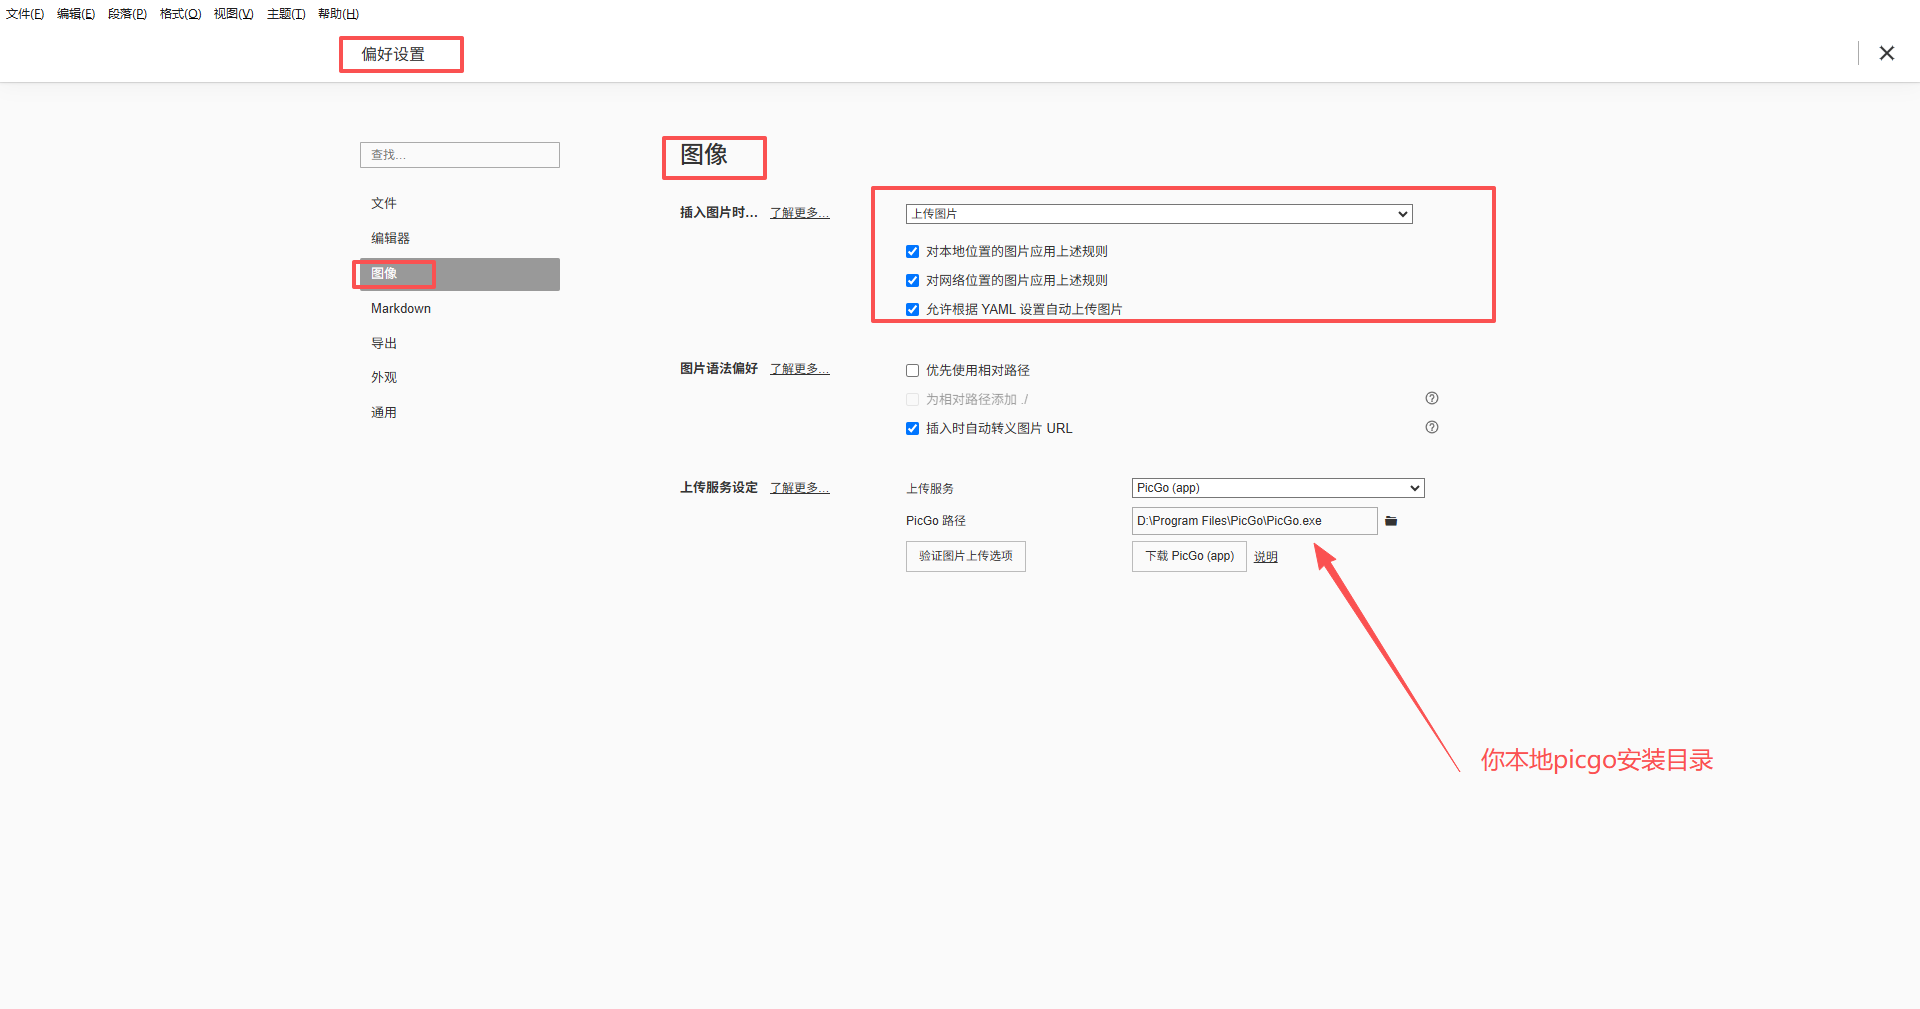The width and height of the screenshot is (1920, 1009).
Task: Open the 格式 menu
Action: point(180,14)
